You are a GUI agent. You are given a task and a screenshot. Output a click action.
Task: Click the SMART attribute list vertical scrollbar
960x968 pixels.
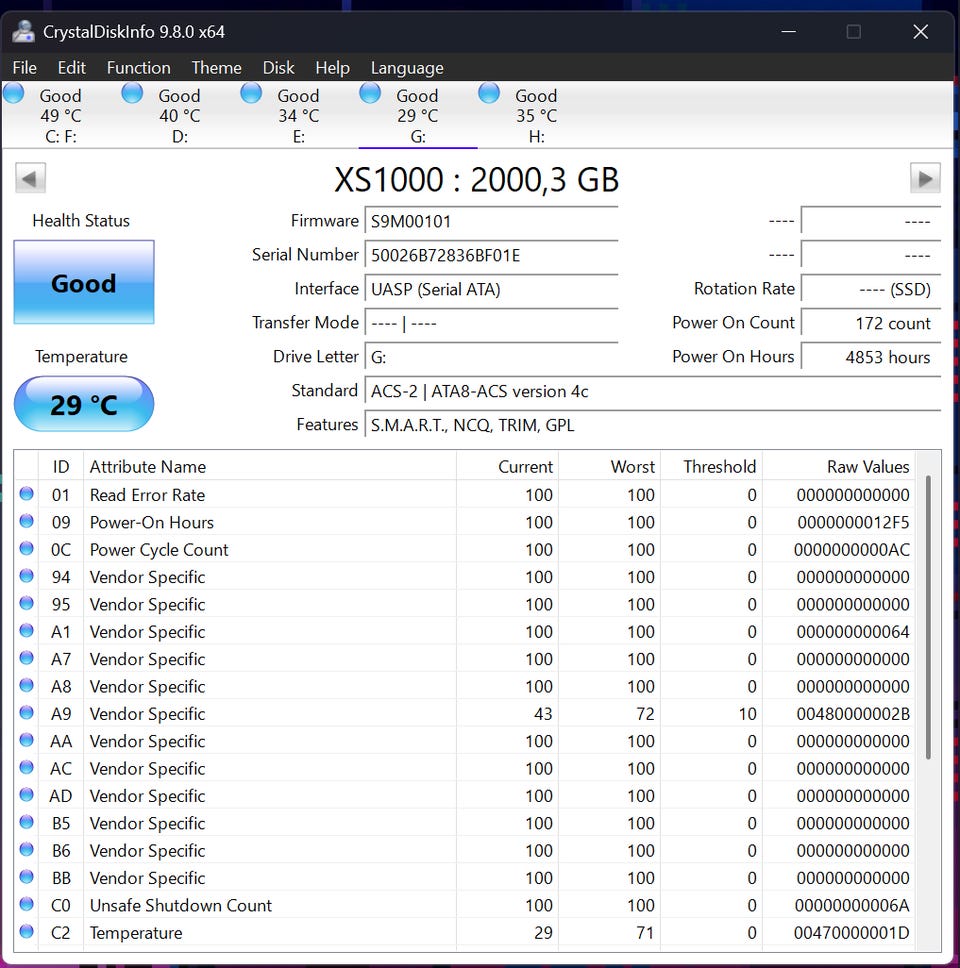[x=928, y=617]
